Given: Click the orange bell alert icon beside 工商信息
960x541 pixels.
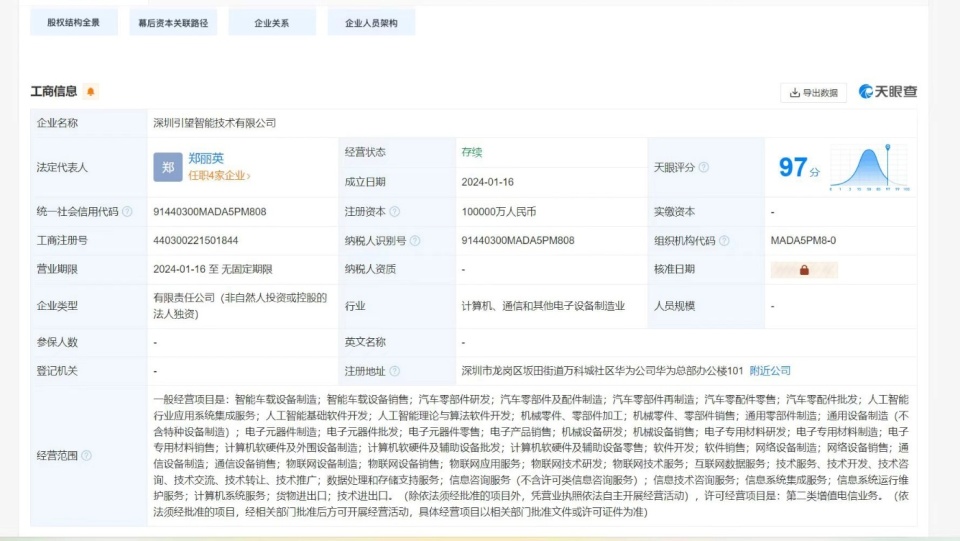Looking at the screenshot, I should point(91,91).
